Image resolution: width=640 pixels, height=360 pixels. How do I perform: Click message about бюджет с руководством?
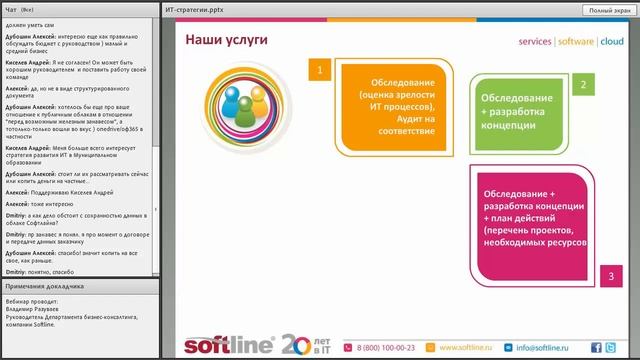pos(73,44)
